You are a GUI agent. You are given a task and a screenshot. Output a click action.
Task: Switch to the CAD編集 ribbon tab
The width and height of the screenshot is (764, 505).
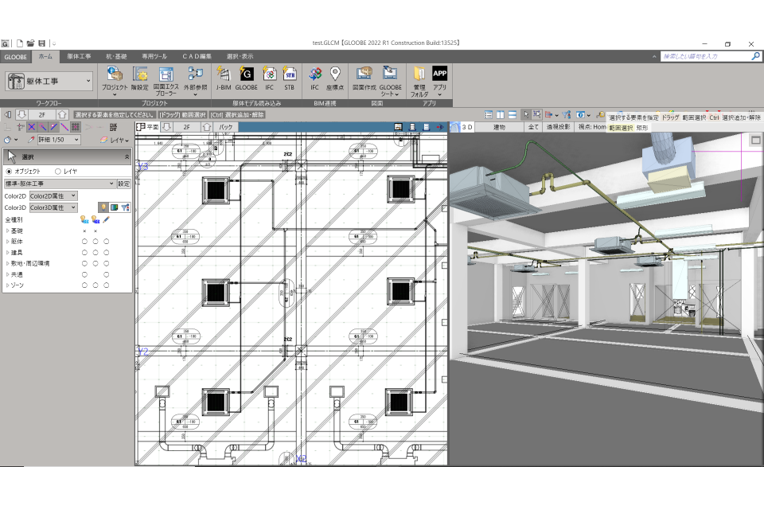coord(196,57)
